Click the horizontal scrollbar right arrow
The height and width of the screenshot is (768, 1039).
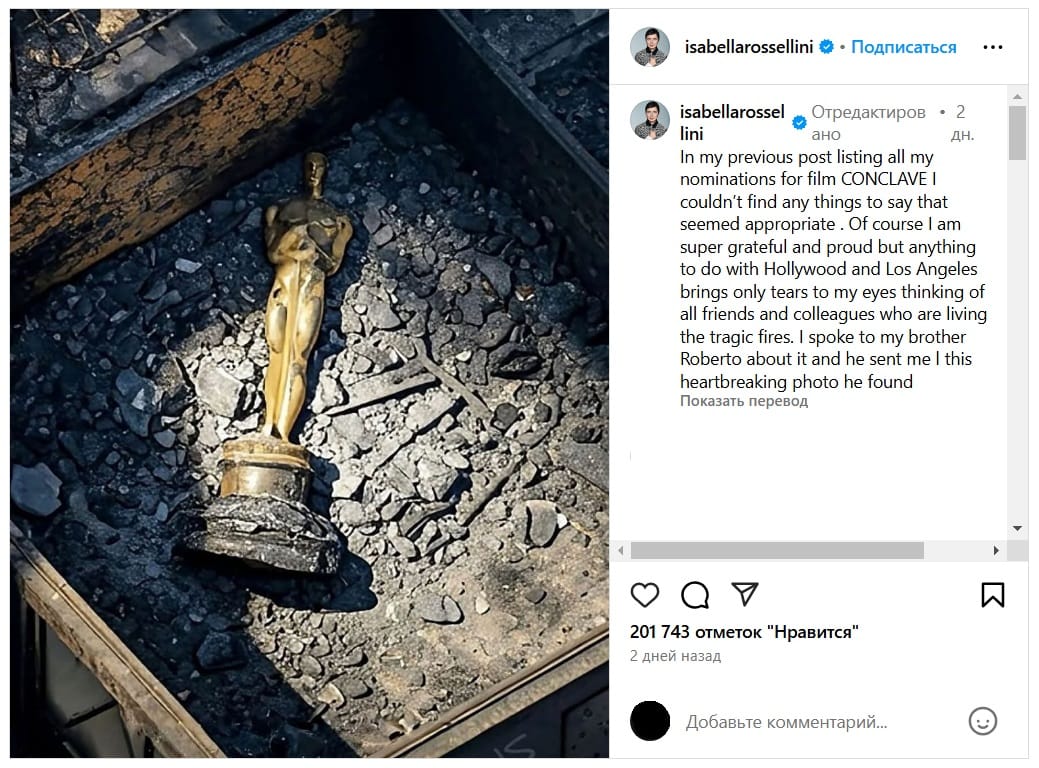tap(996, 550)
